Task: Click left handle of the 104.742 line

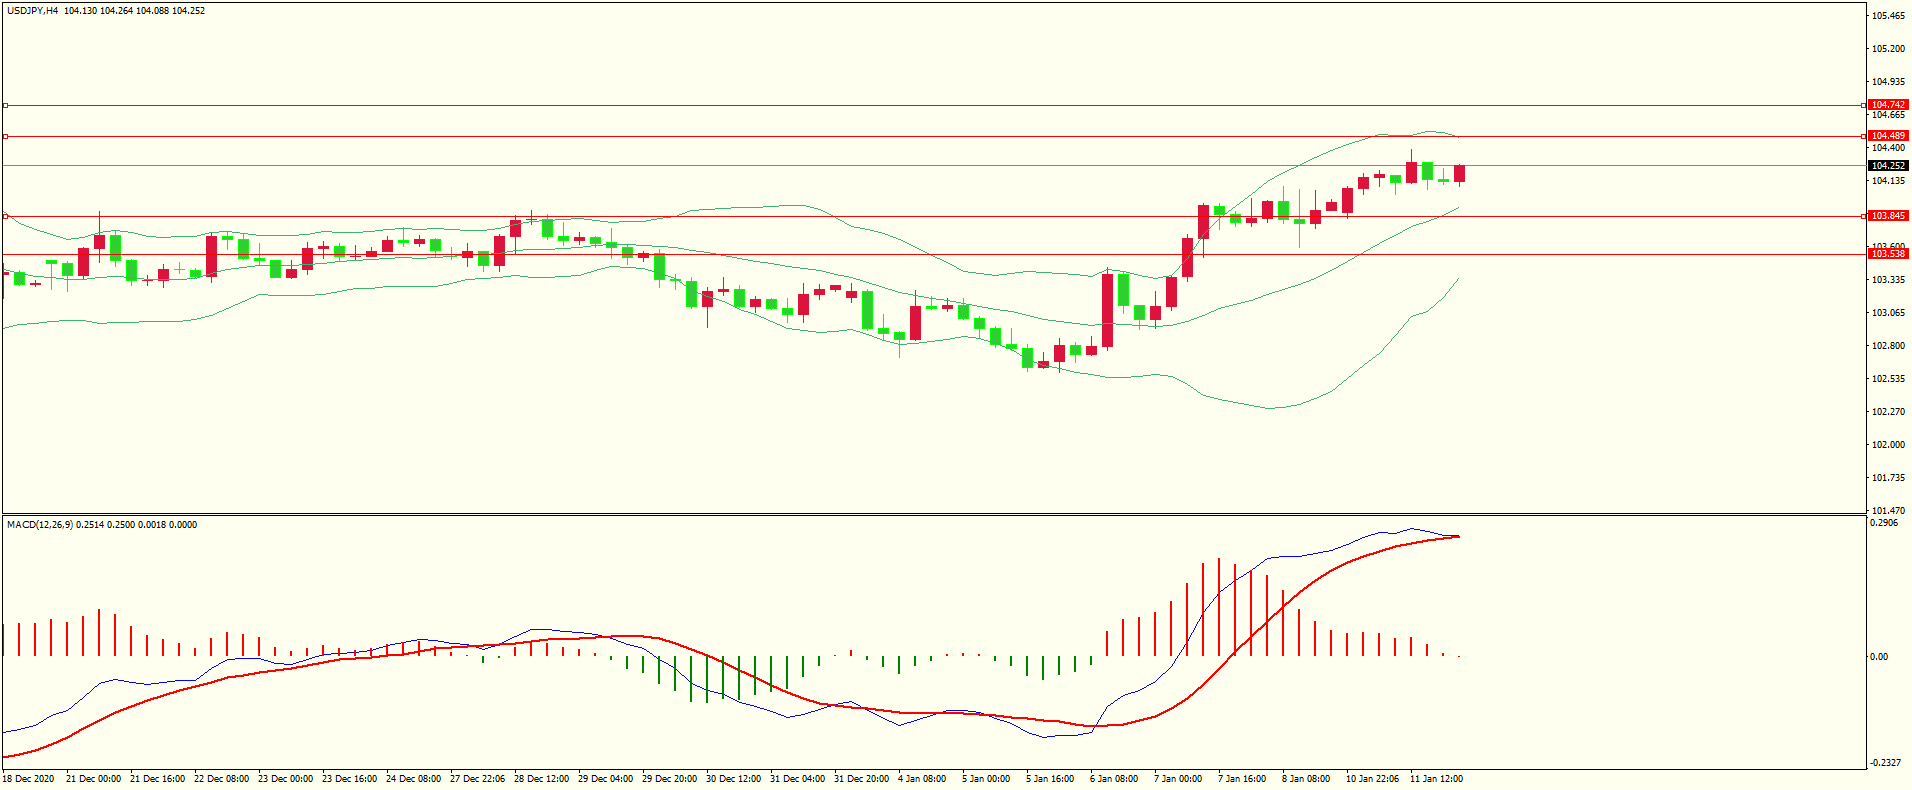Action: [5, 105]
